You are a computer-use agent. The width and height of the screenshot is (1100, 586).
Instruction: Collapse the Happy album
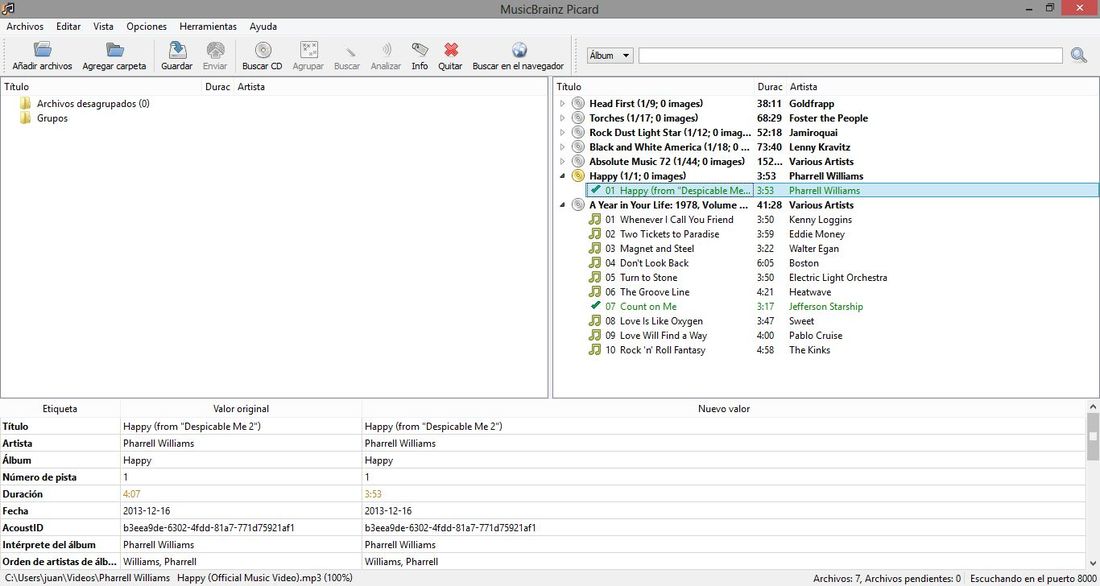pos(562,176)
